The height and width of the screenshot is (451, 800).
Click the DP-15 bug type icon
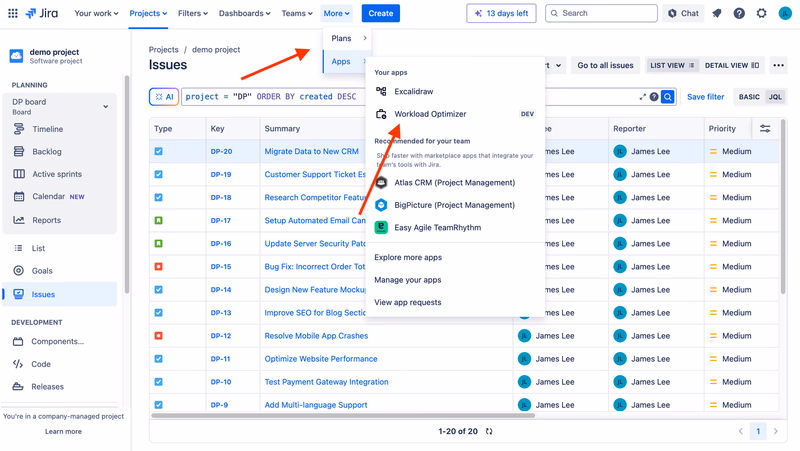(x=159, y=266)
